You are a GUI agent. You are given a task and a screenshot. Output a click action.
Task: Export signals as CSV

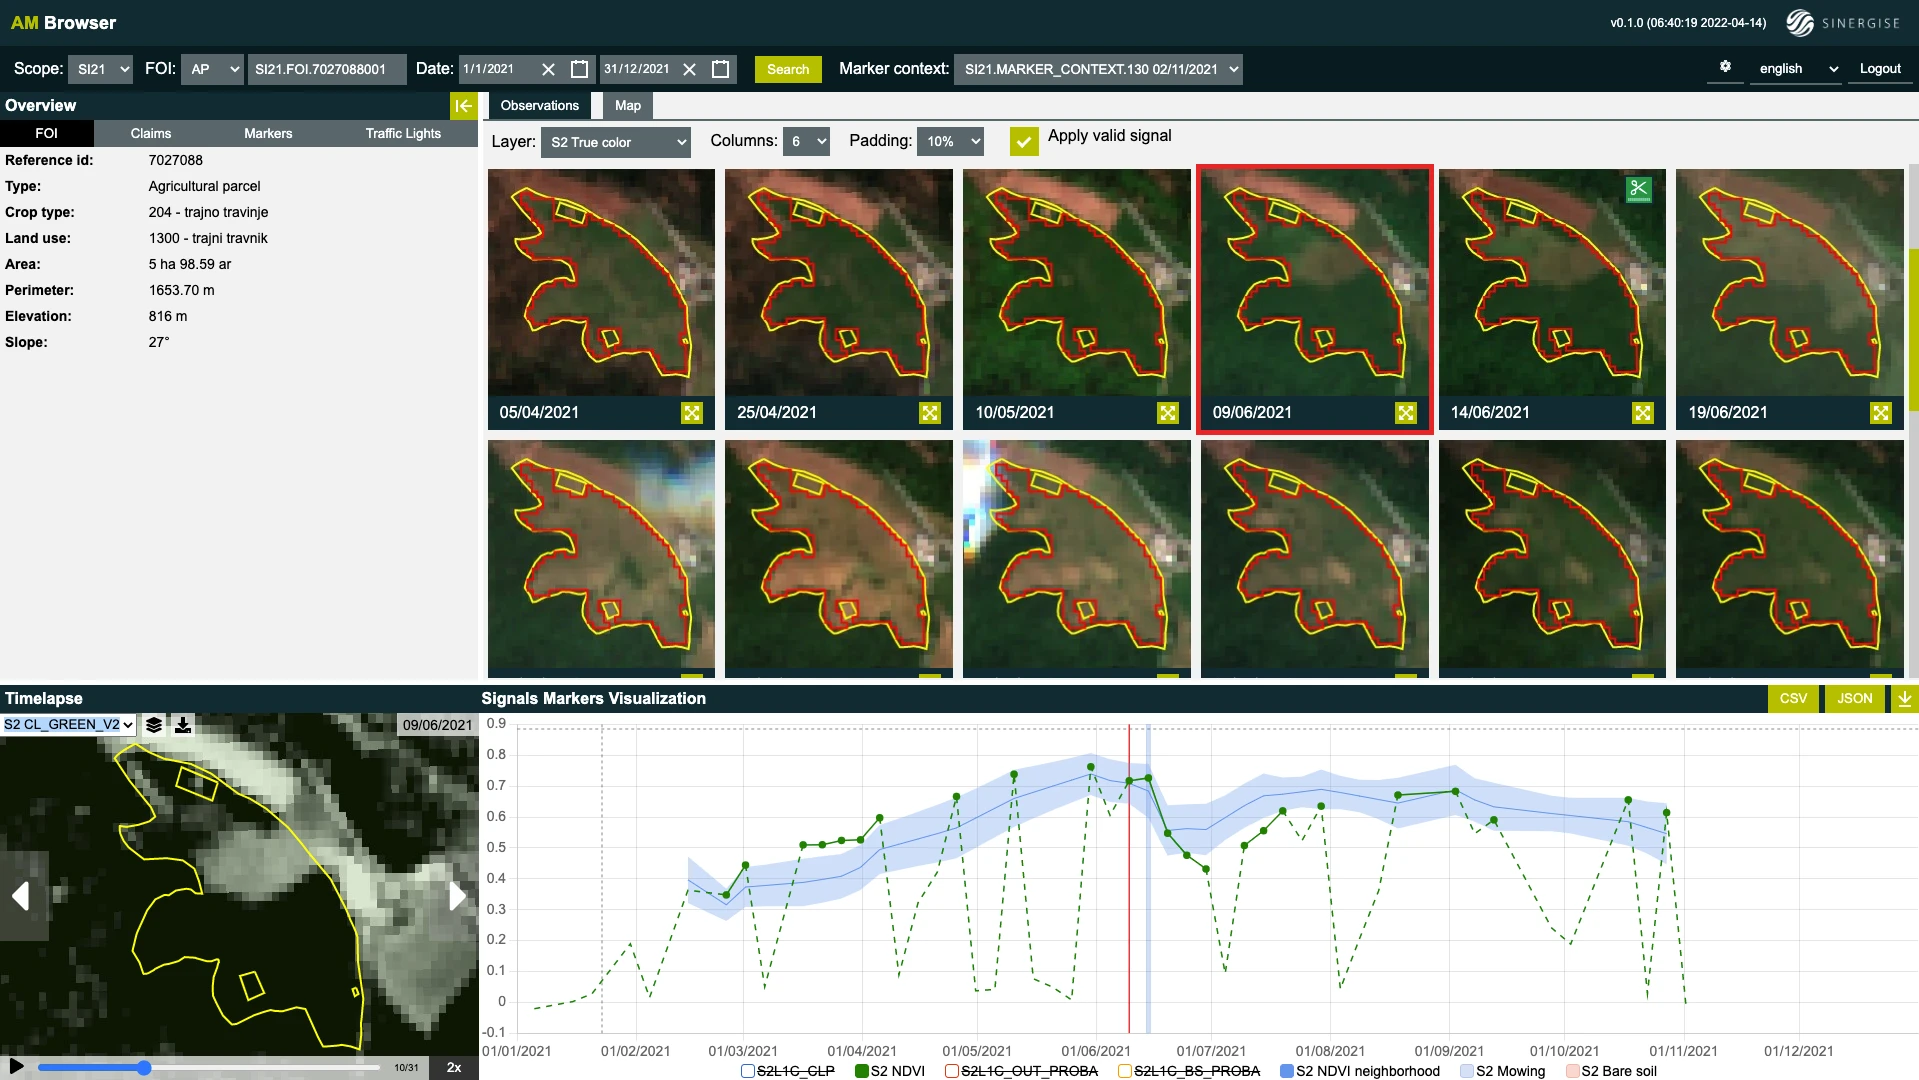1793,698
